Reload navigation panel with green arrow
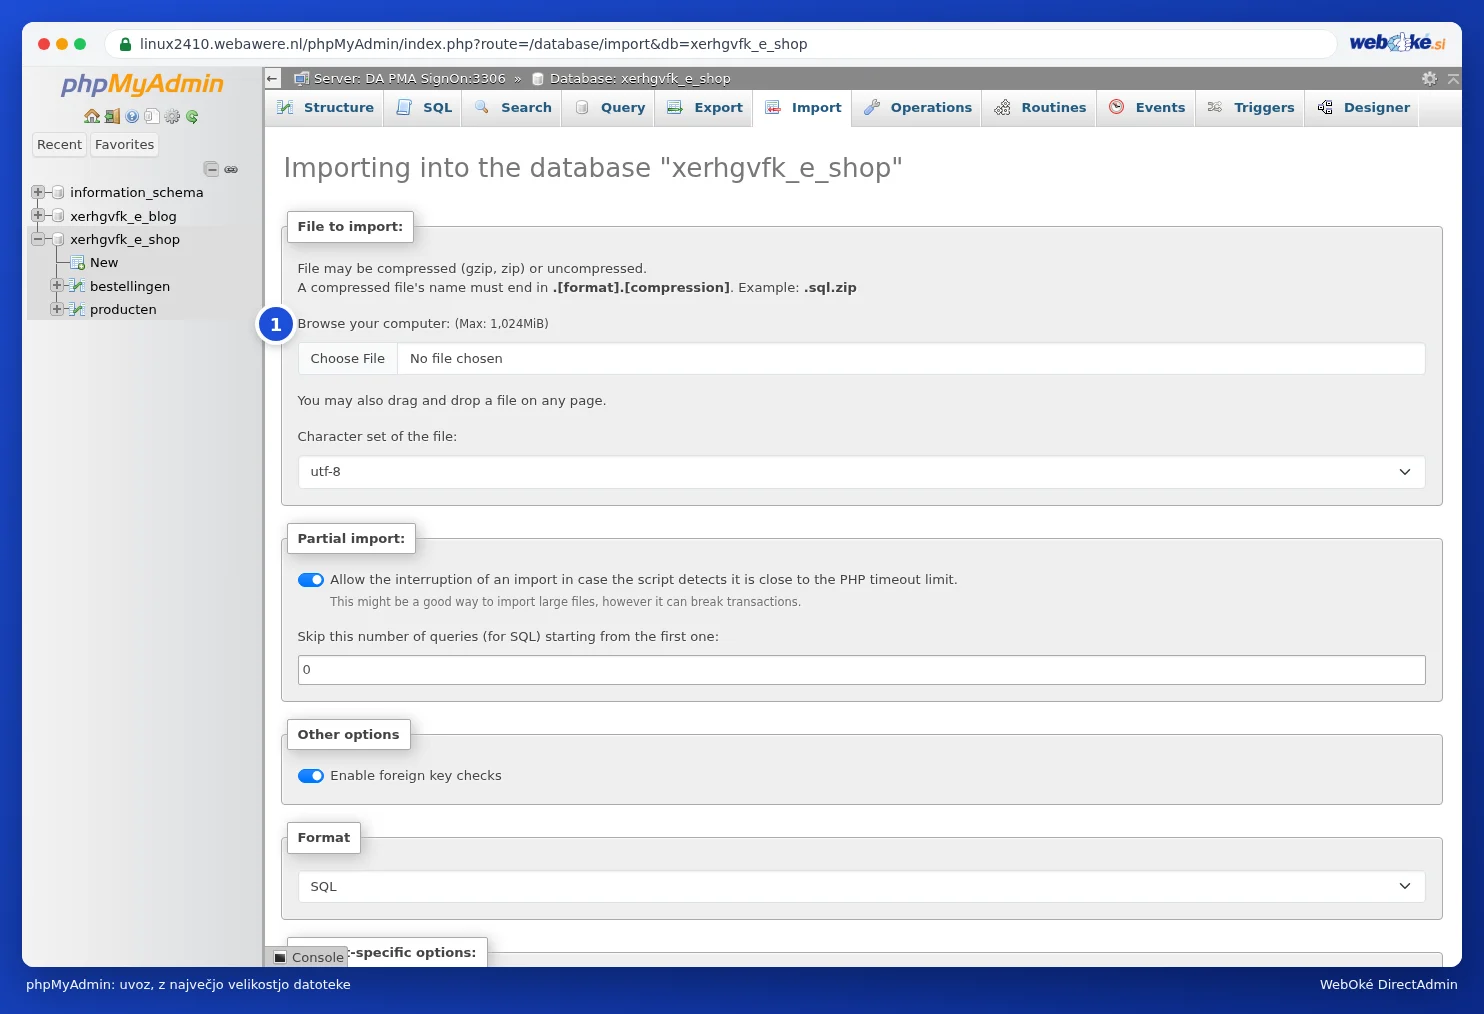 tap(192, 116)
